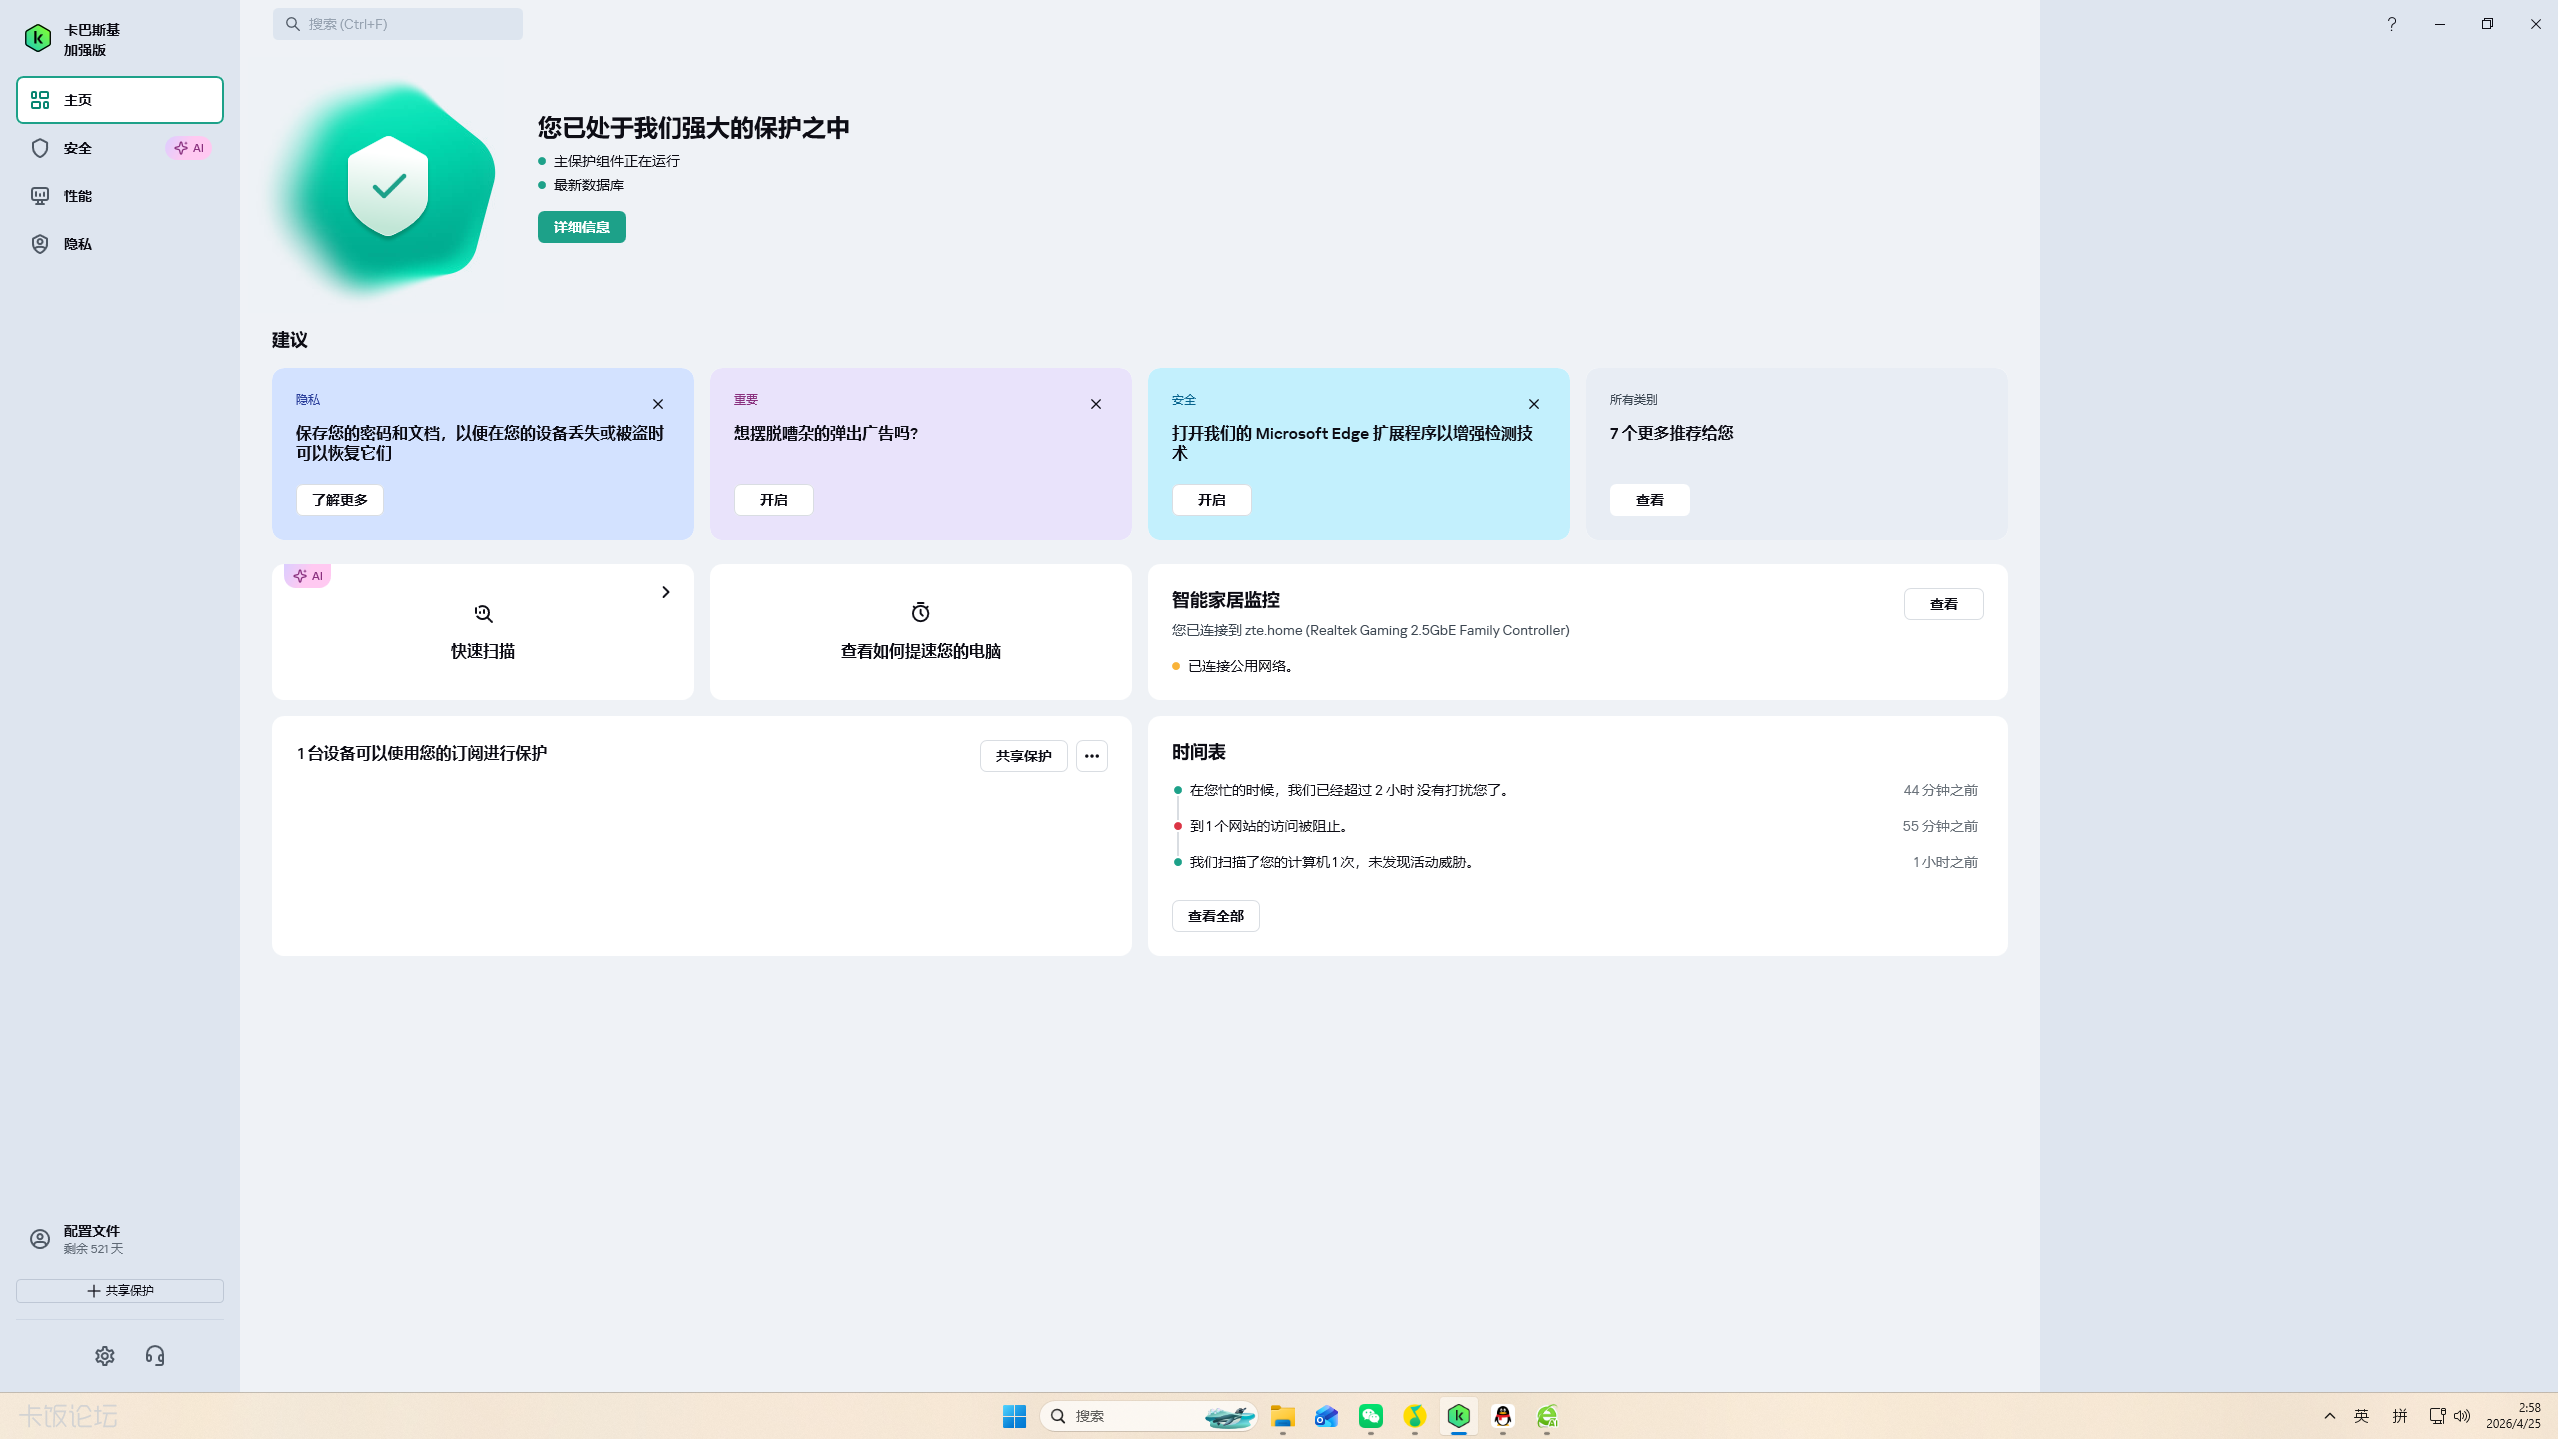
Task: Start the 快速扫描 quick scan icon
Action: (x=483, y=613)
